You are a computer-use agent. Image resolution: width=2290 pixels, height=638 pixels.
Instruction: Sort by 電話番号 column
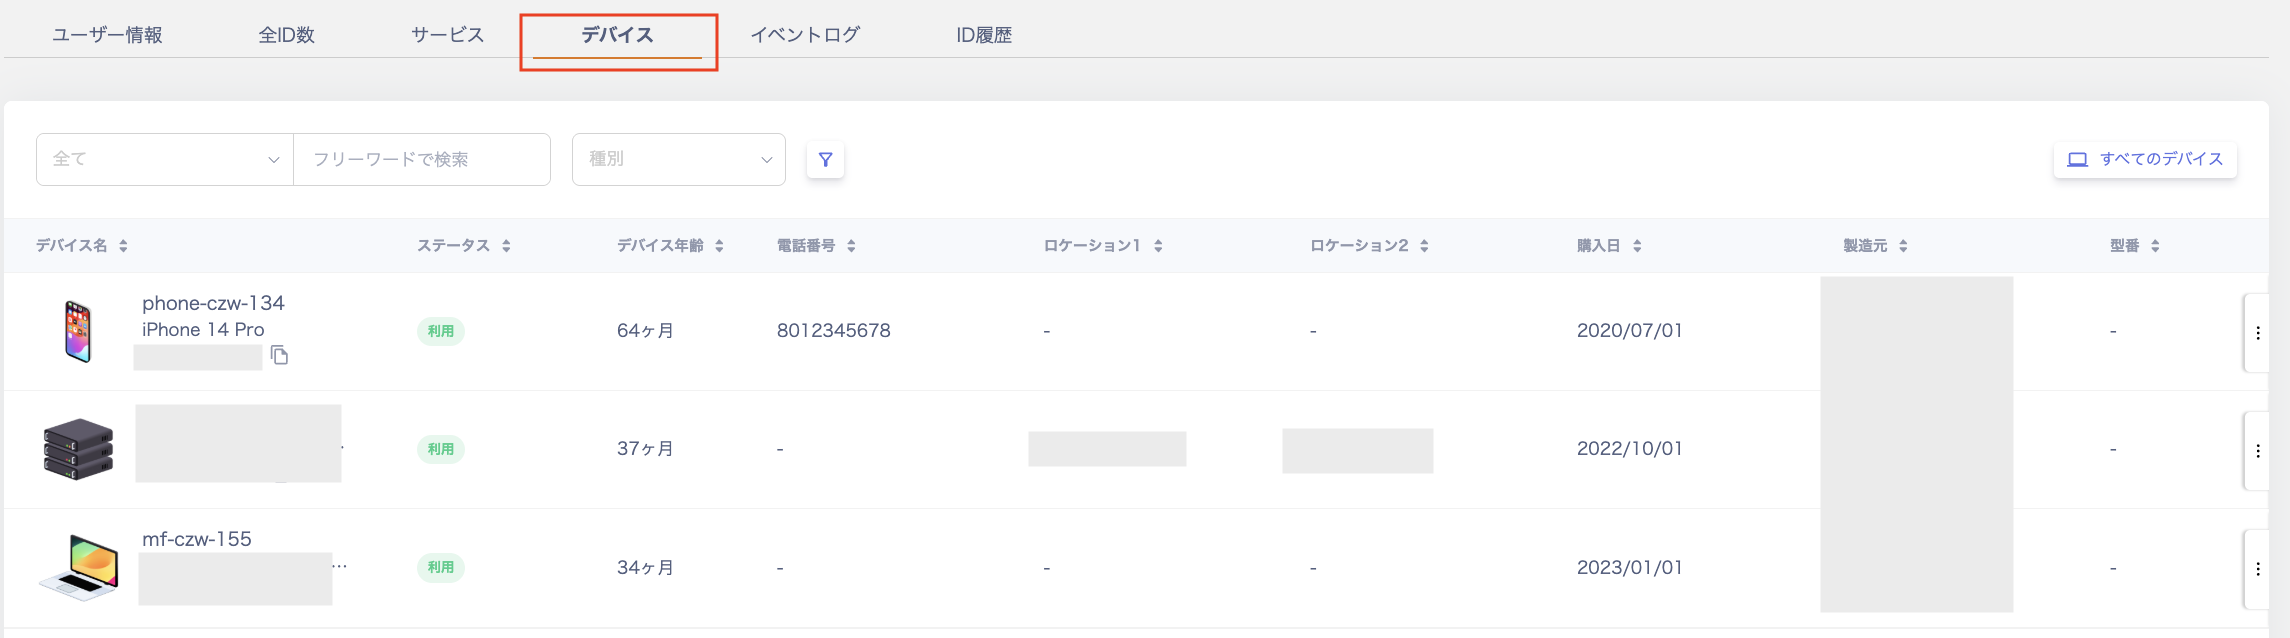(851, 246)
